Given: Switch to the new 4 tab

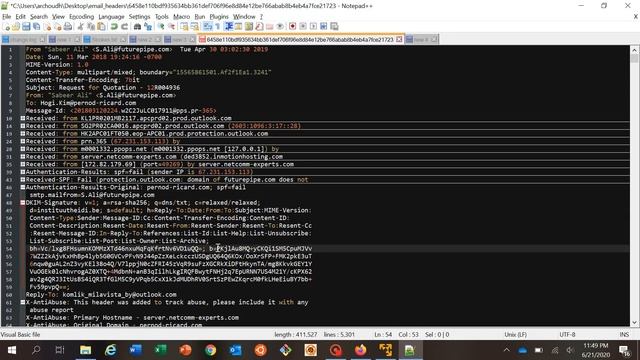Looking at the screenshot, I should point(422,40).
